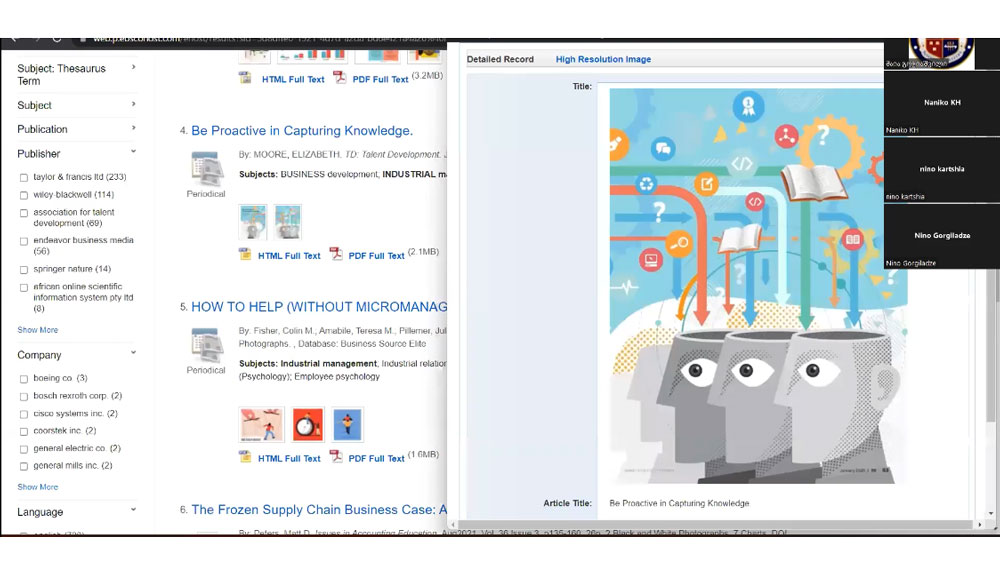Open the stopwatch image thumbnail in result 5

click(x=307, y=424)
